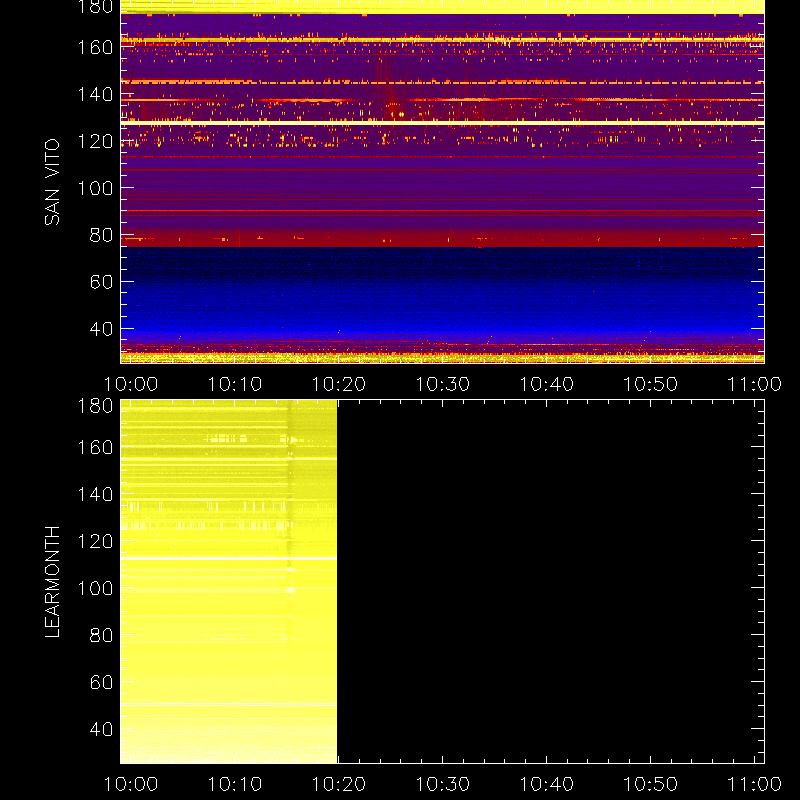
Task: Select the 60 frequency label on San Vito plot
Action: (x=102, y=282)
